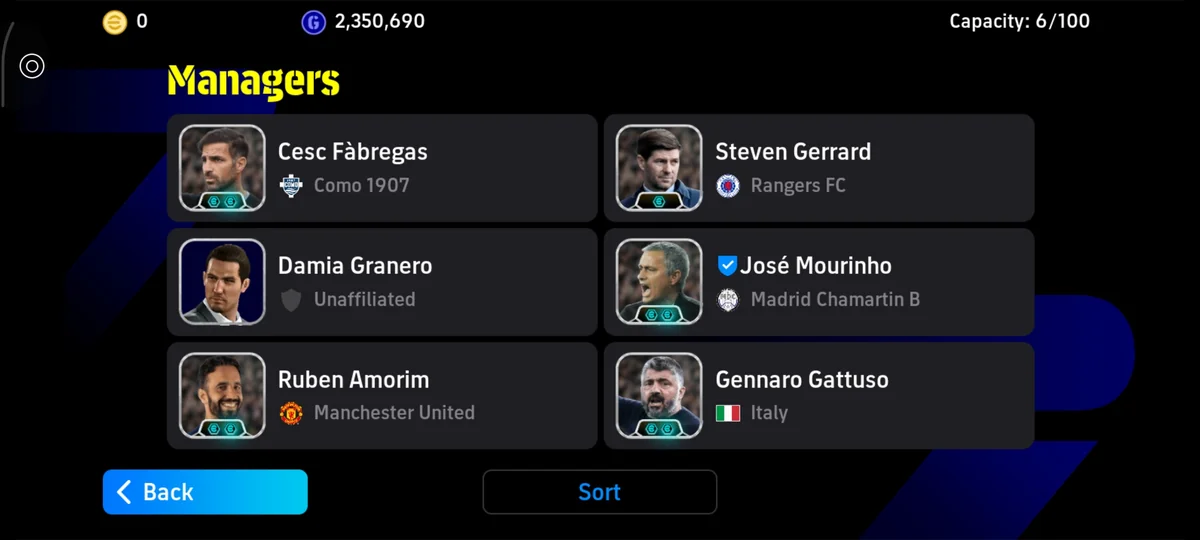Select Steven Gerrard portrait thumbnail
The width and height of the screenshot is (1200, 540).
[659, 168]
